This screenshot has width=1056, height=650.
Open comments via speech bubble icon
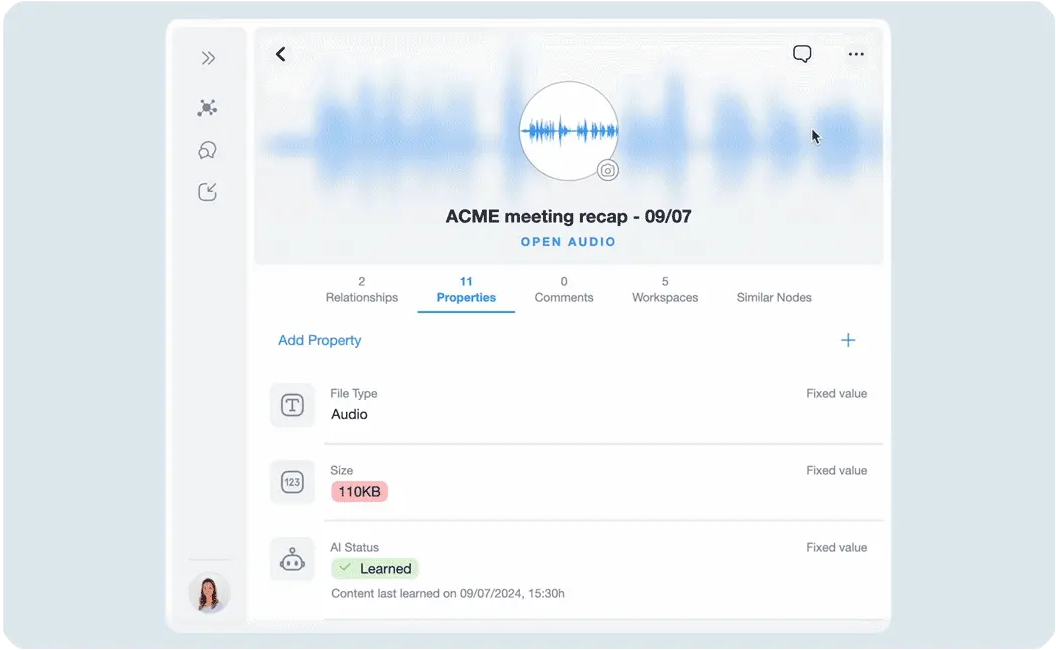(x=802, y=54)
